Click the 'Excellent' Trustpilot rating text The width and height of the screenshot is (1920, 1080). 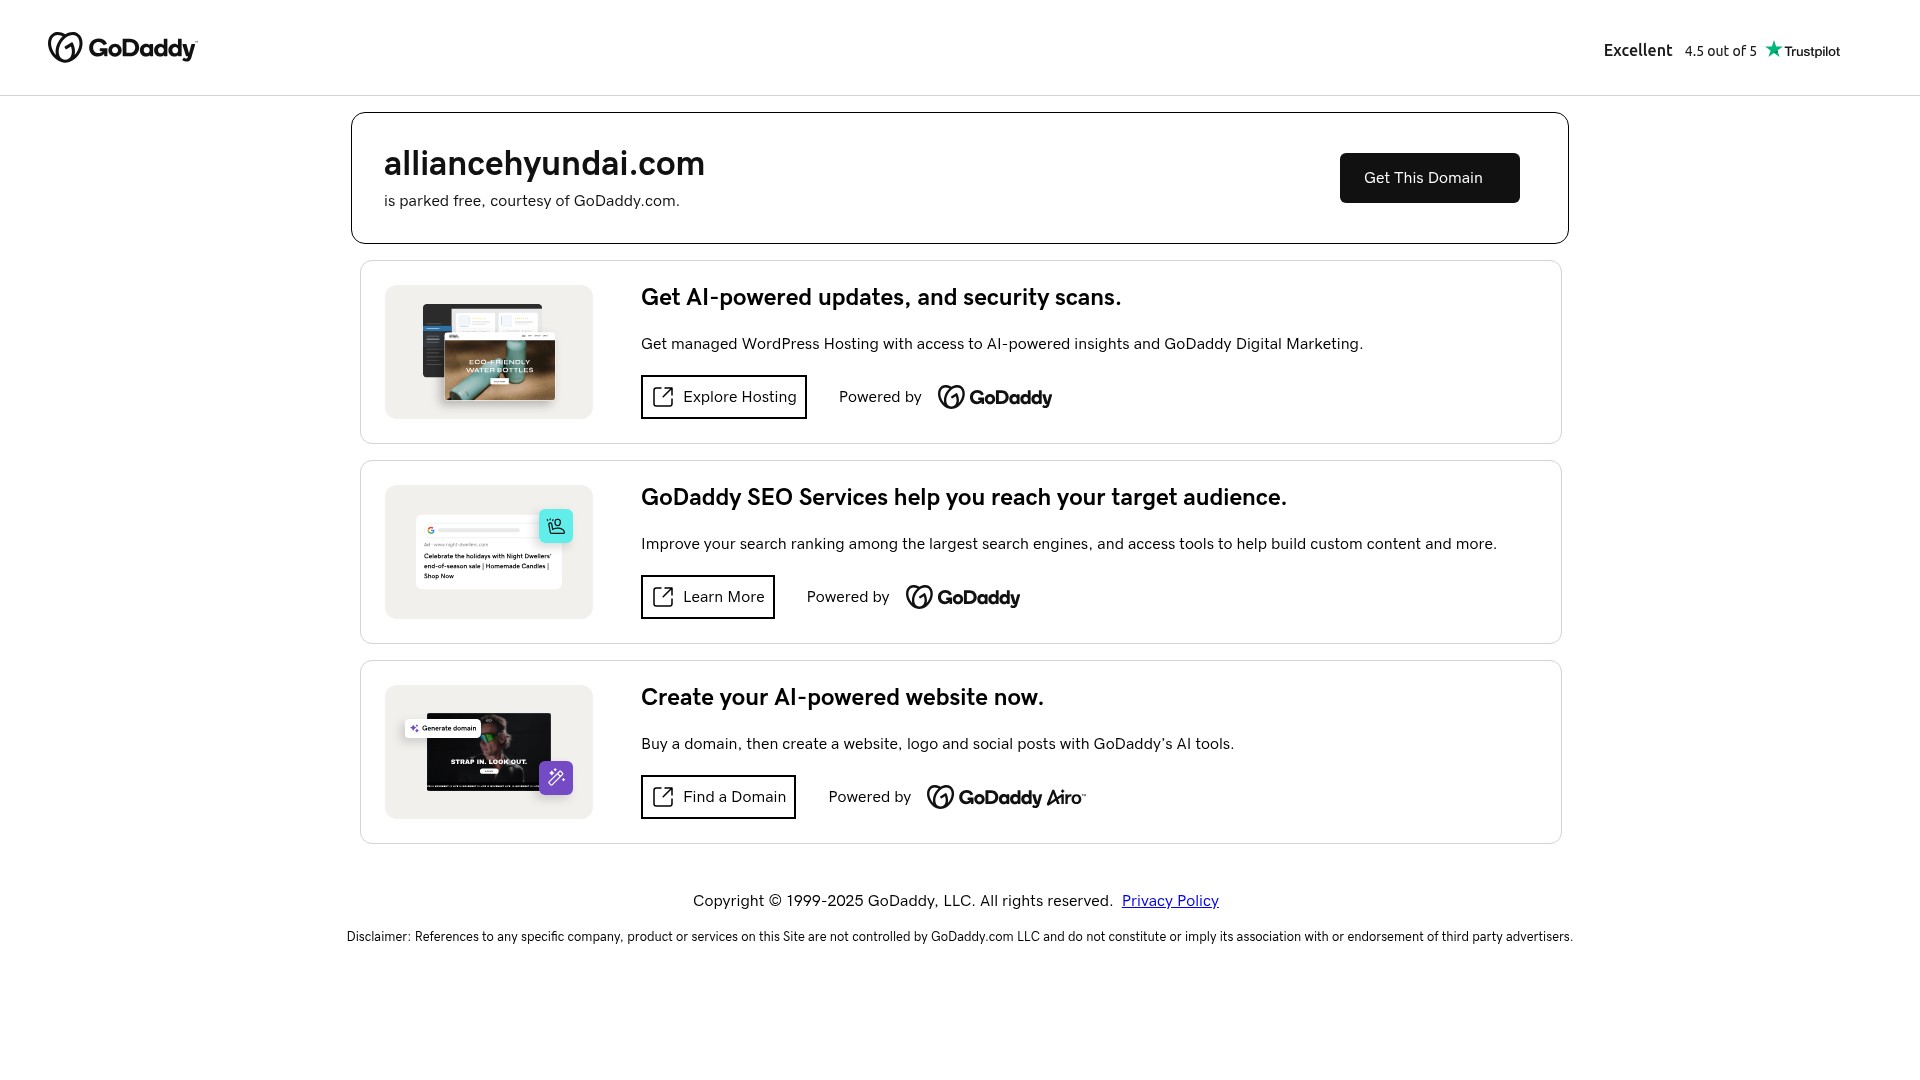[1638, 50]
